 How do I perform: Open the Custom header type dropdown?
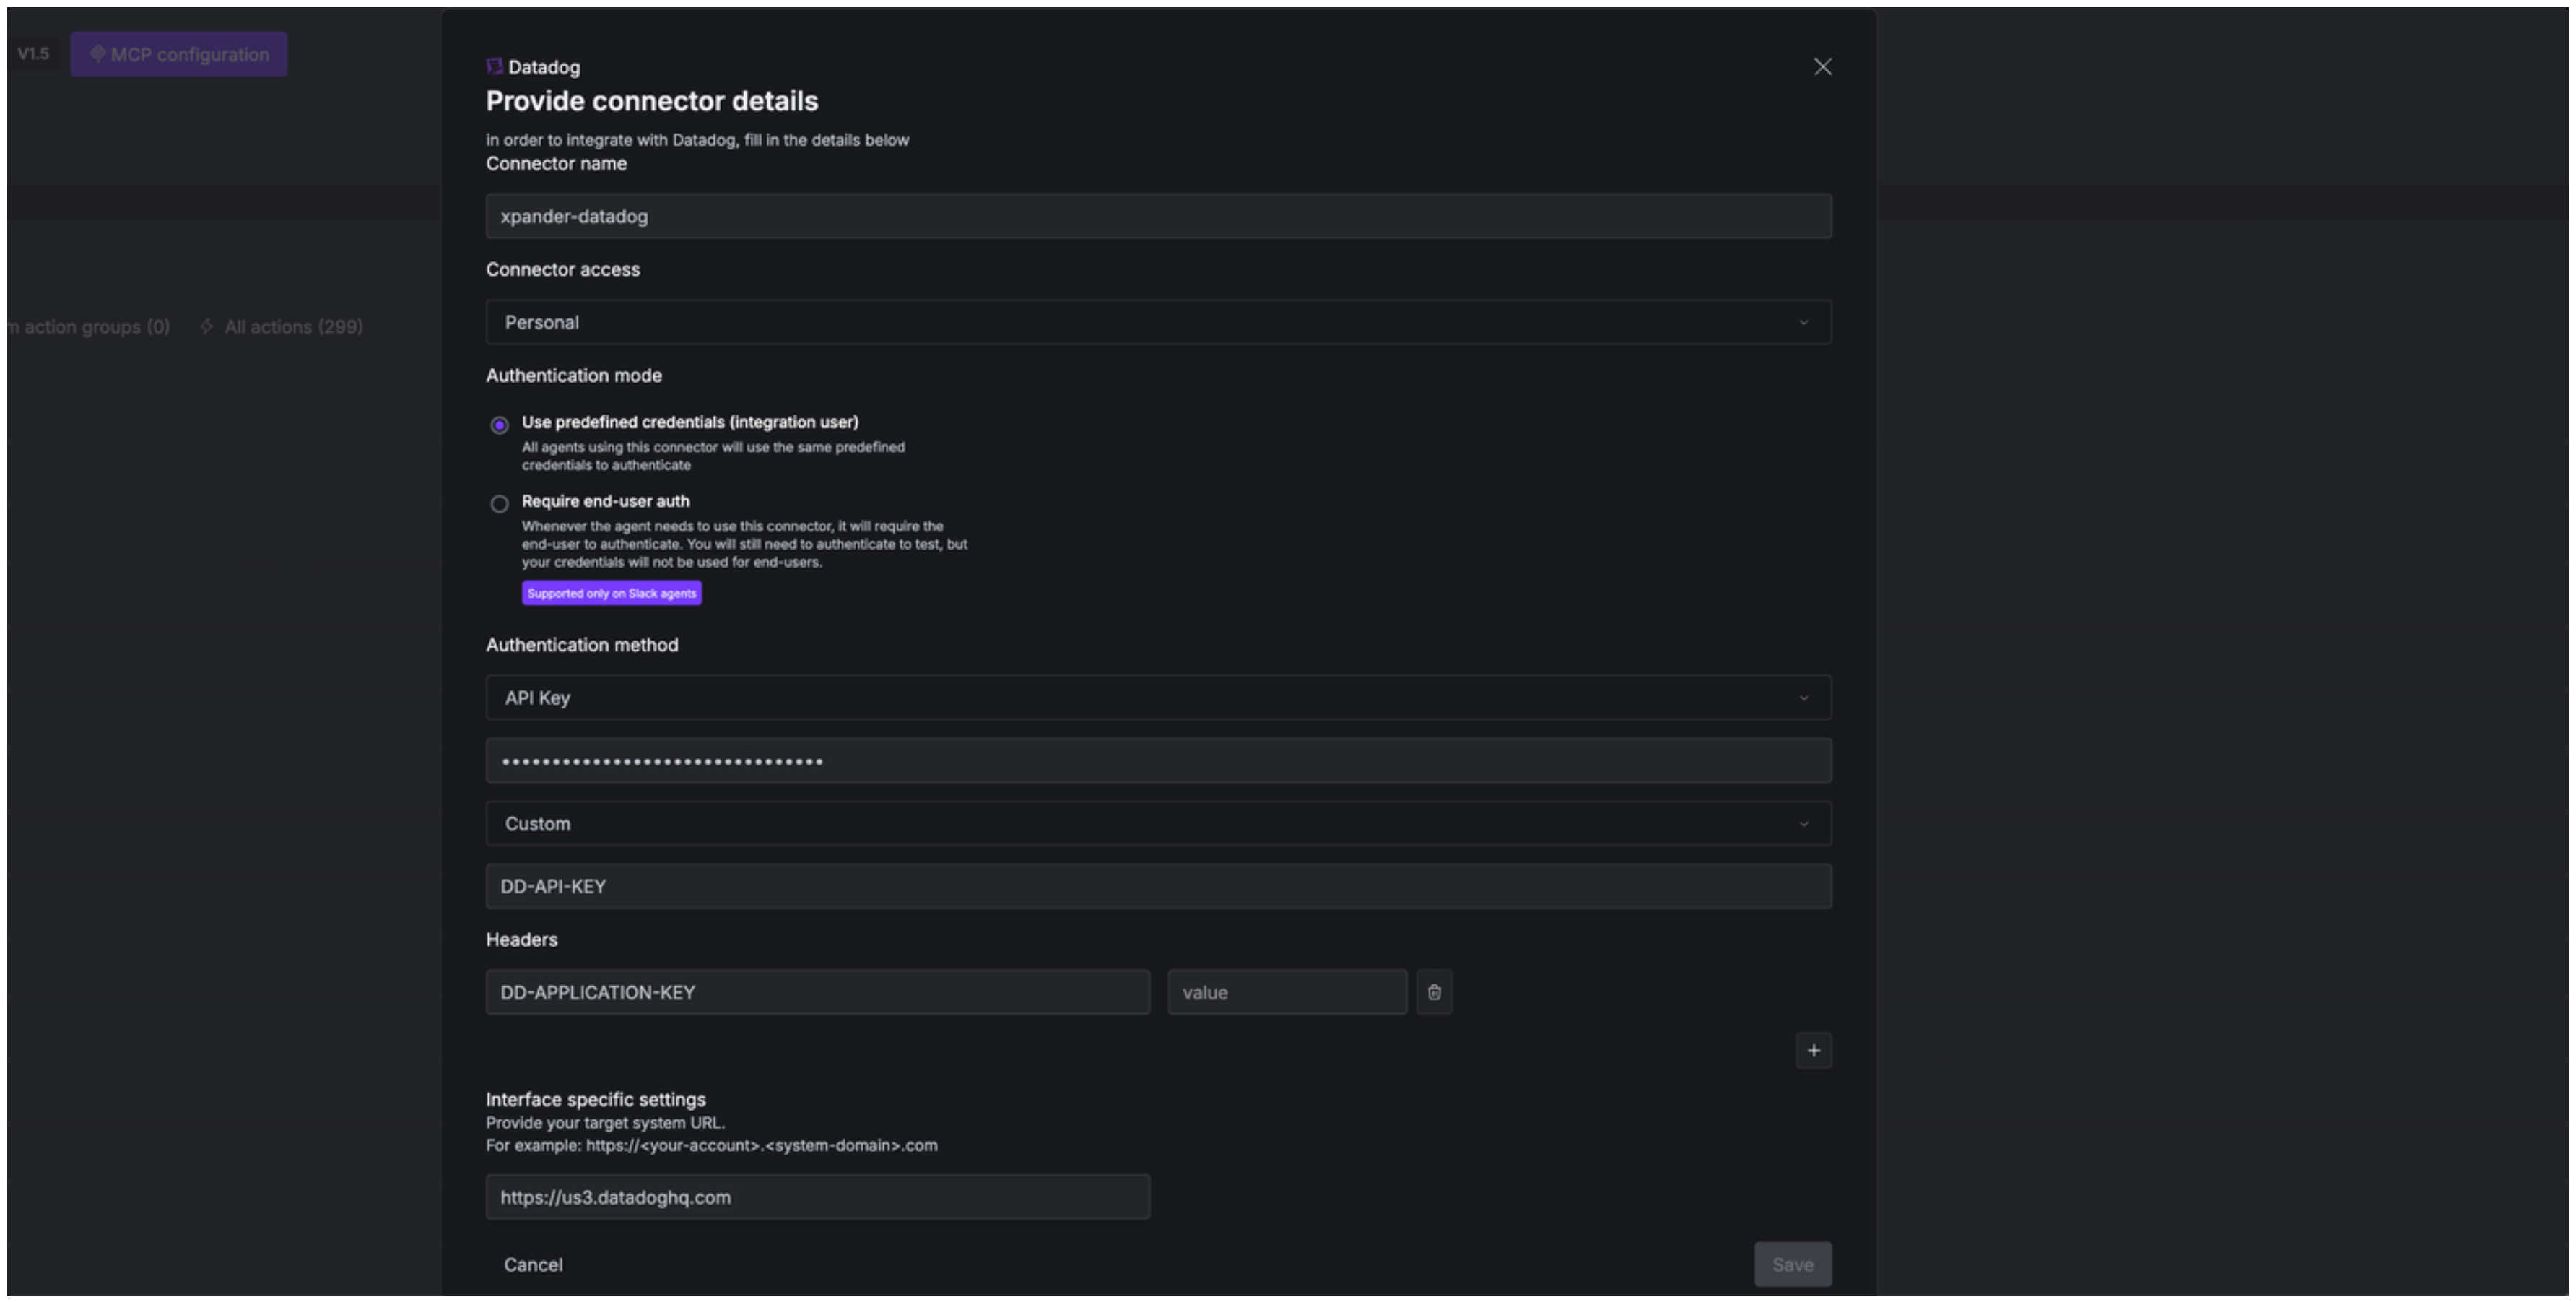pos(1157,824)
